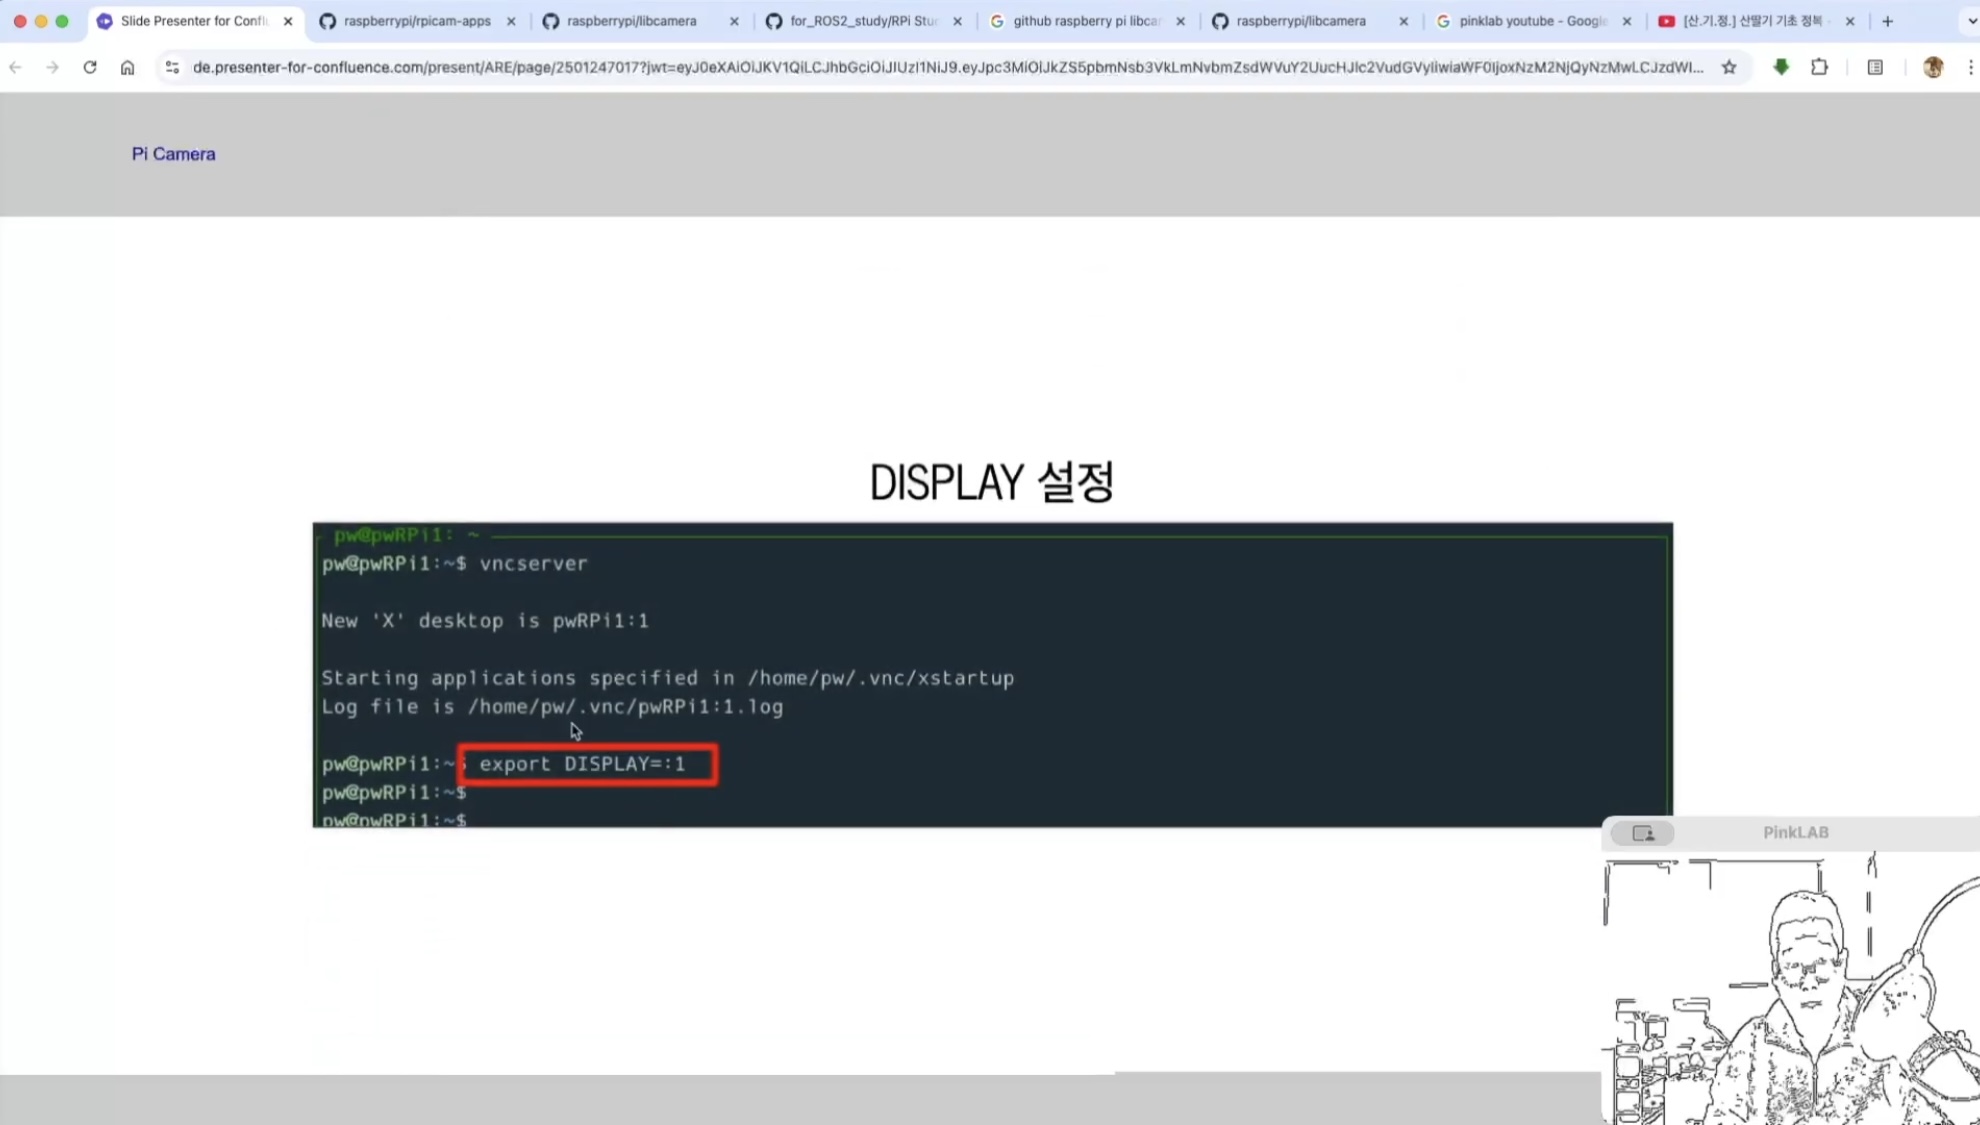Click the browser reload icon
Screen dimensions: 1980x1125
[x=90, y=67]
